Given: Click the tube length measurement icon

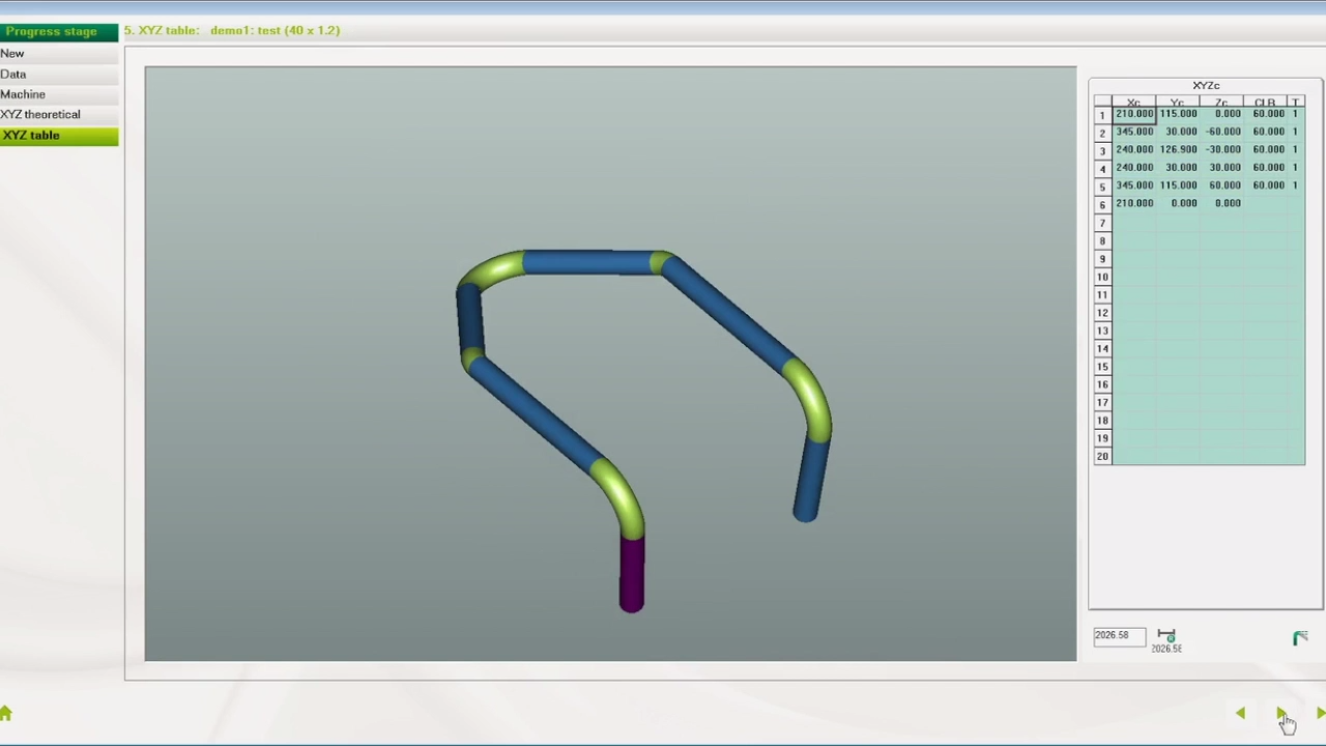Looking at the screenshot, I should pos(1166,636).
